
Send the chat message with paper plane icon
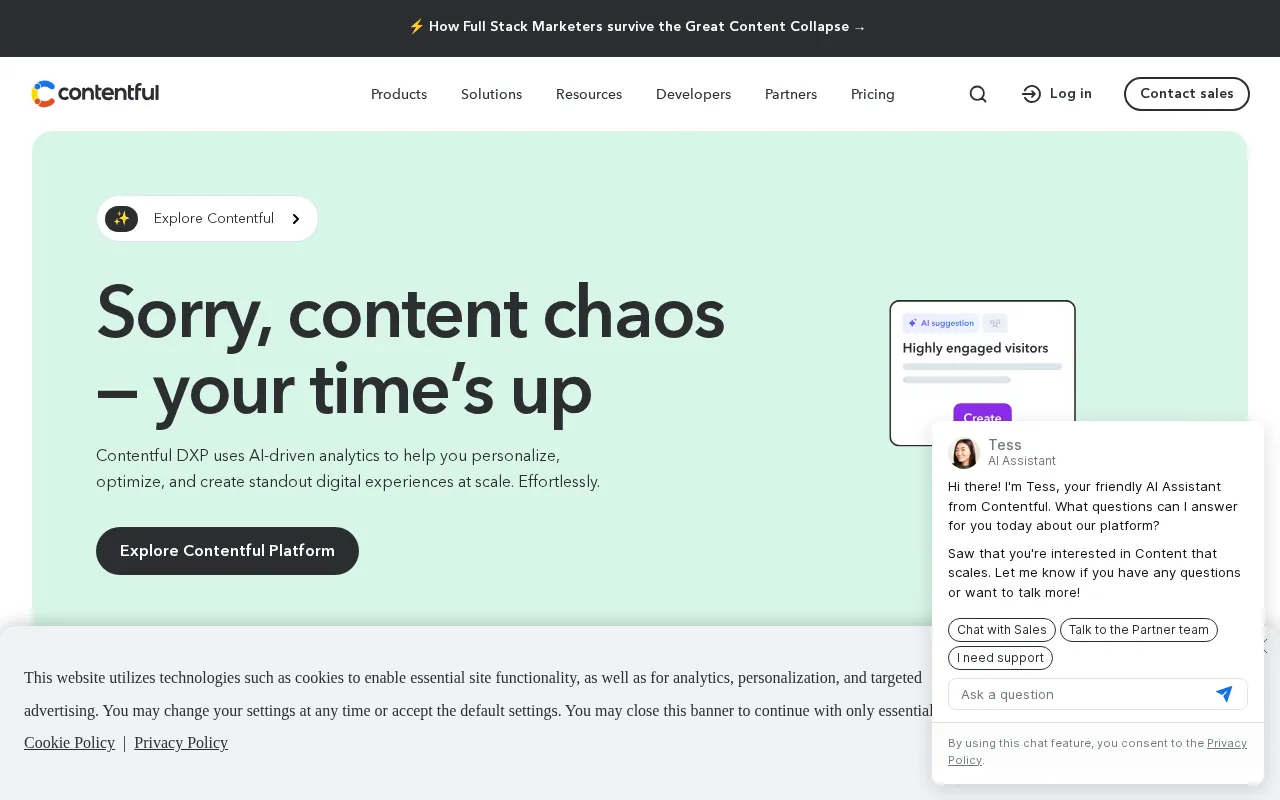point(1224,694)
